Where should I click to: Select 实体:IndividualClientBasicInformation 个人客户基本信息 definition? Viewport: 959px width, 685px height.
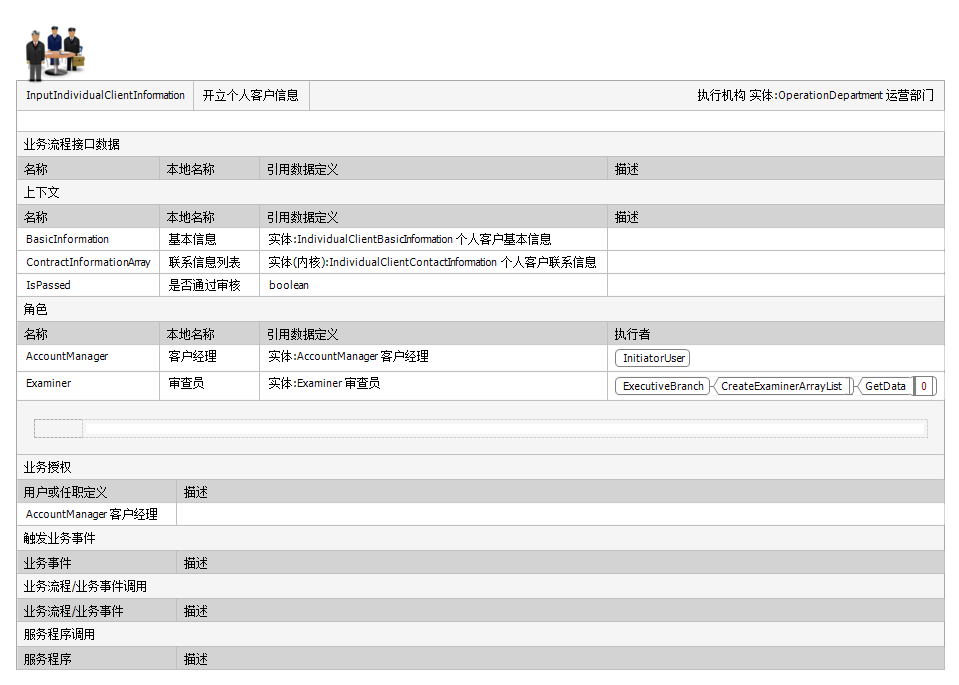click(433, 239)
